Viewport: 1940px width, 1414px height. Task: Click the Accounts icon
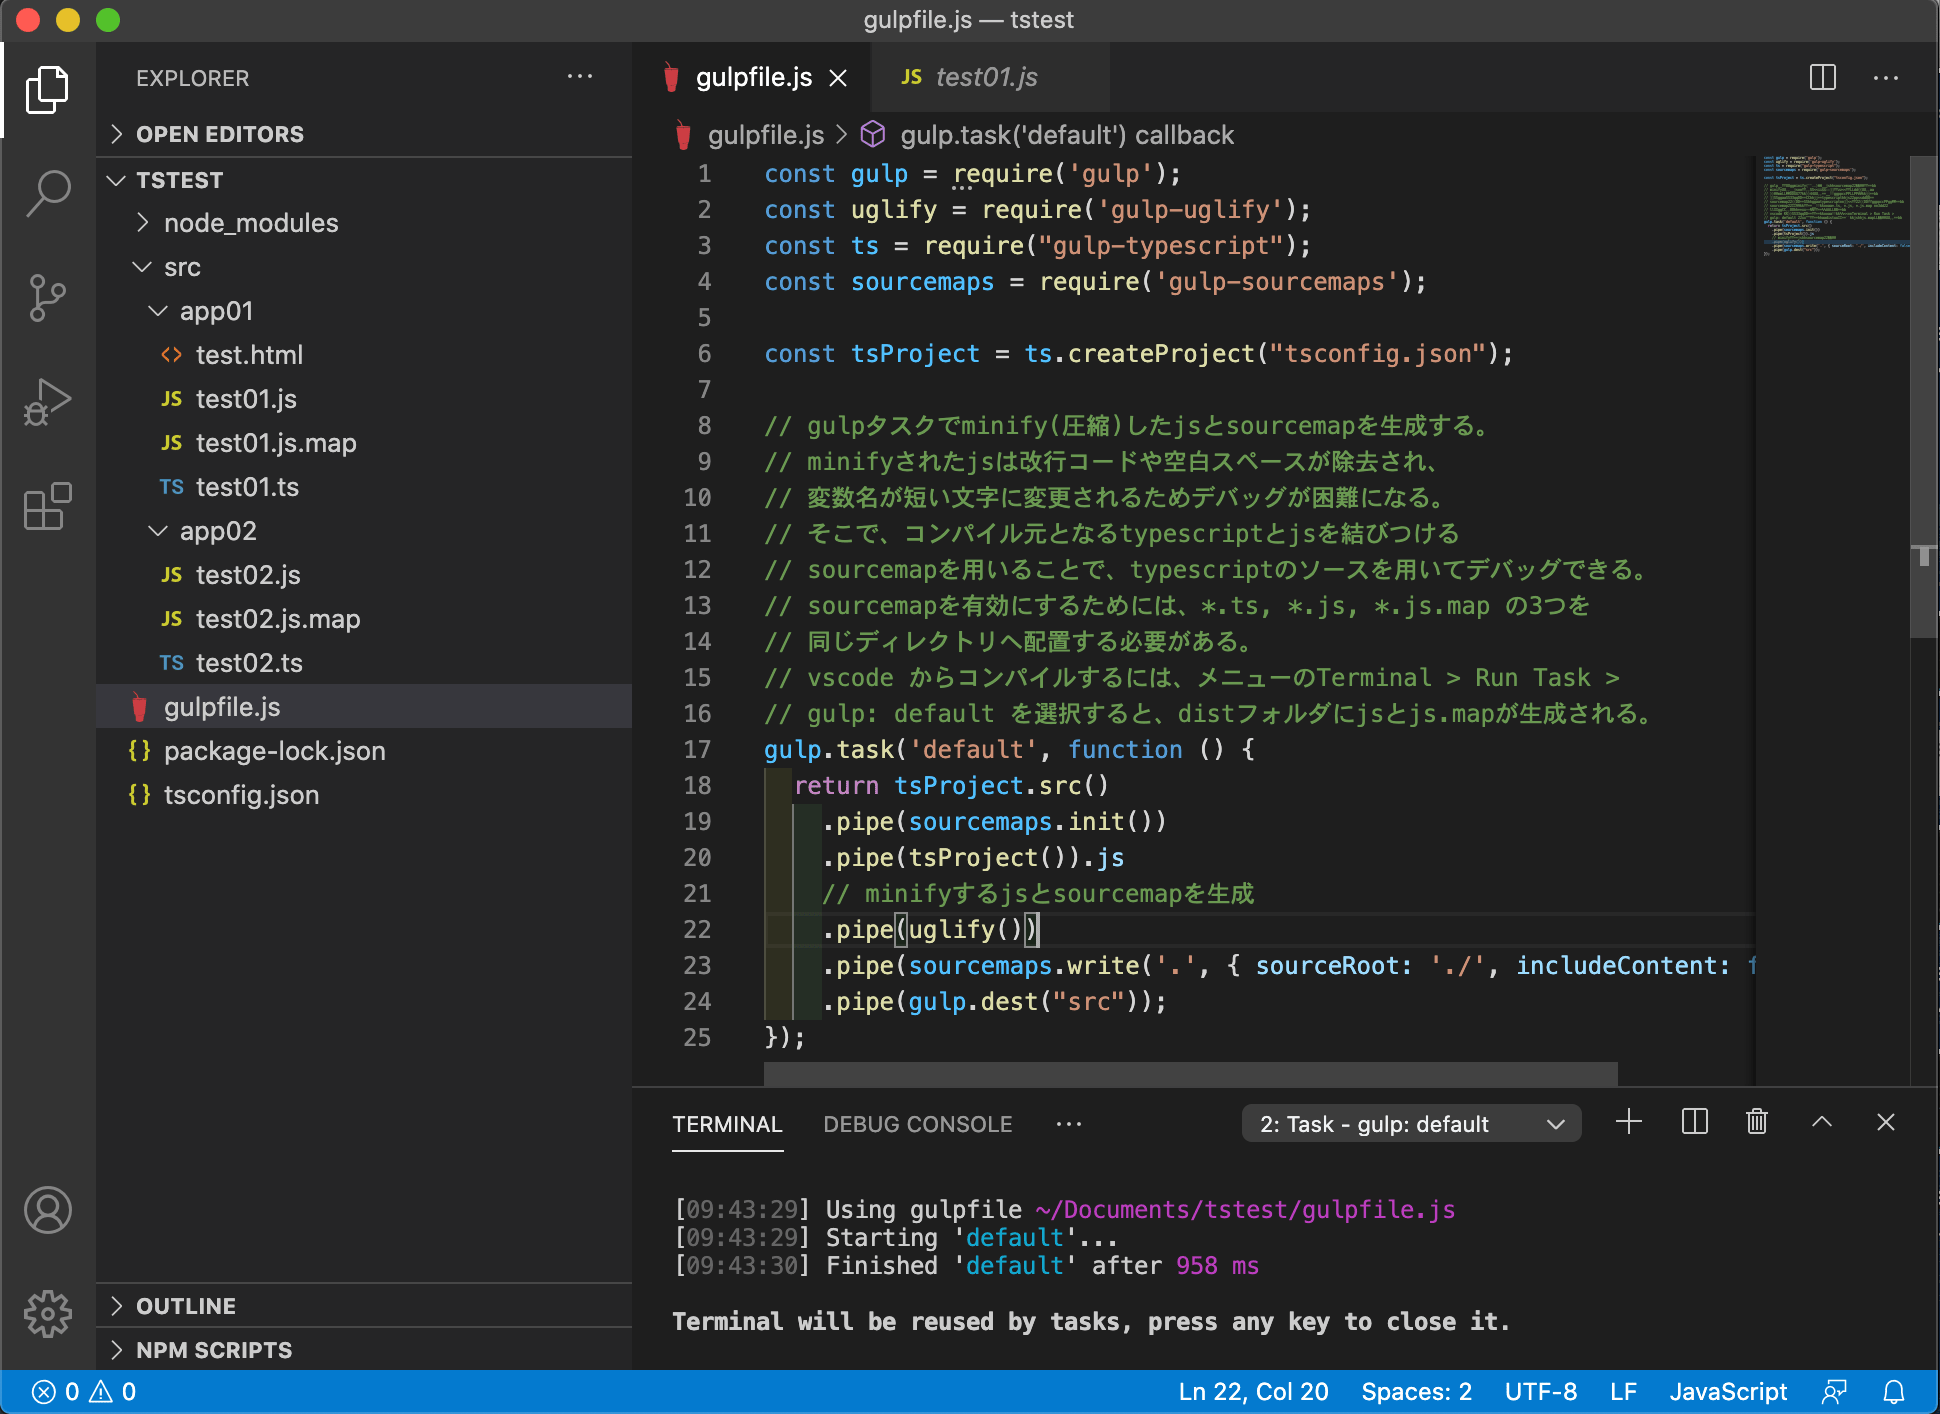click(x=48, y=1210)
